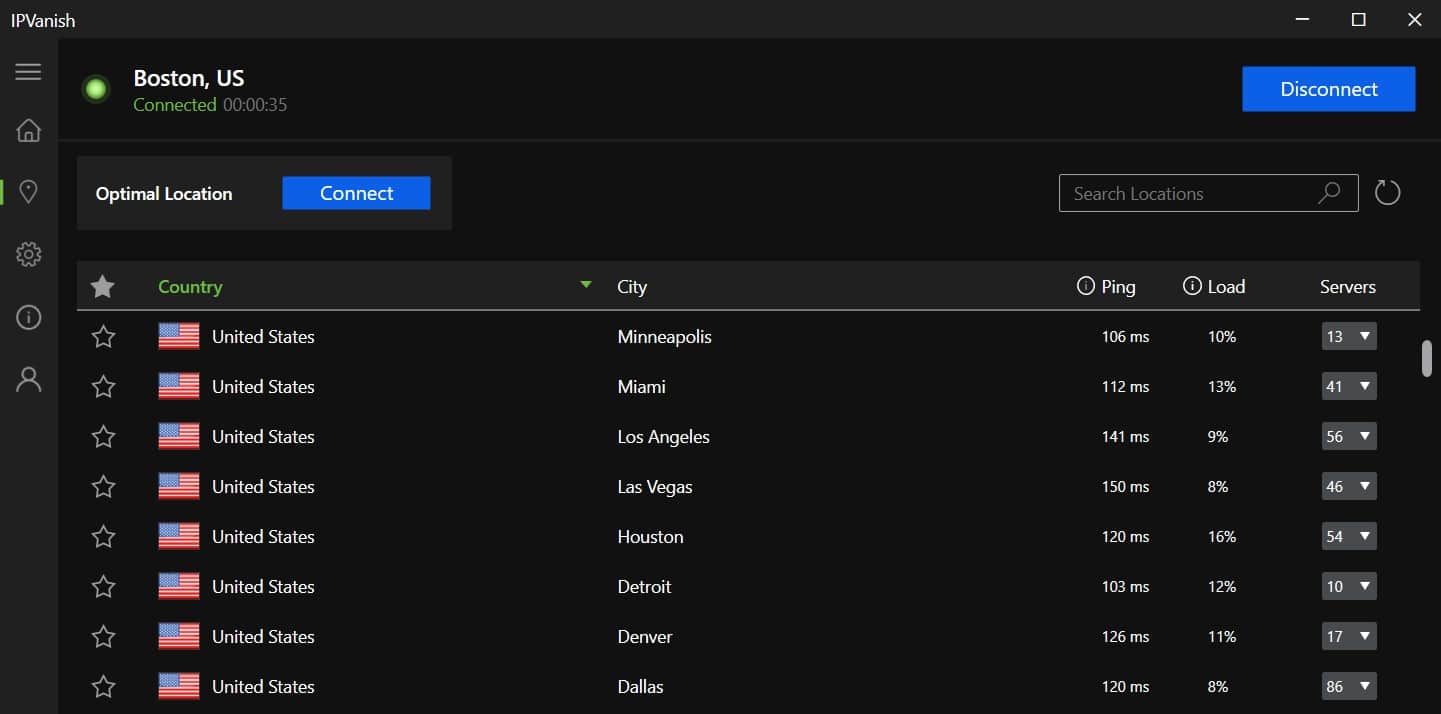Open the Information icon in sidebar
The image size is (1441, 714).
[x=28, y=318]
